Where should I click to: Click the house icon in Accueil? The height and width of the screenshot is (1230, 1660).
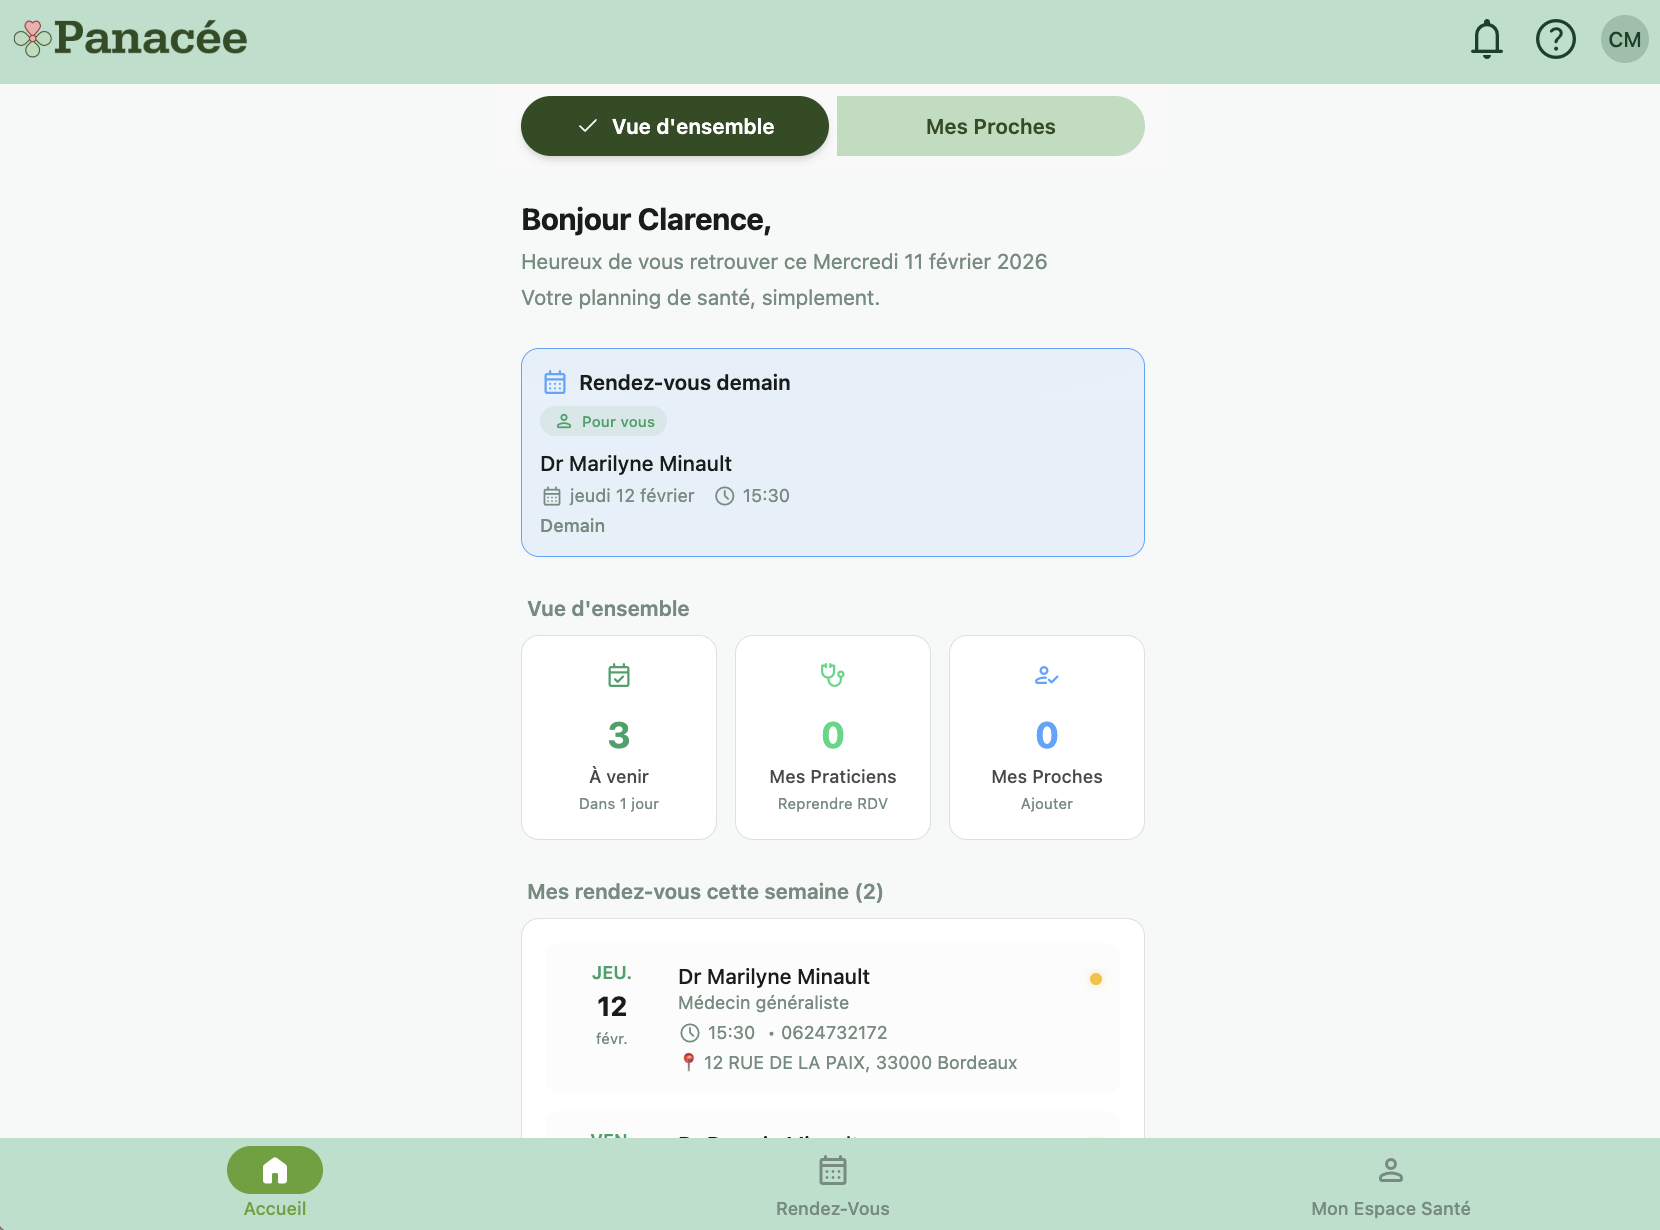(275, 1170)
